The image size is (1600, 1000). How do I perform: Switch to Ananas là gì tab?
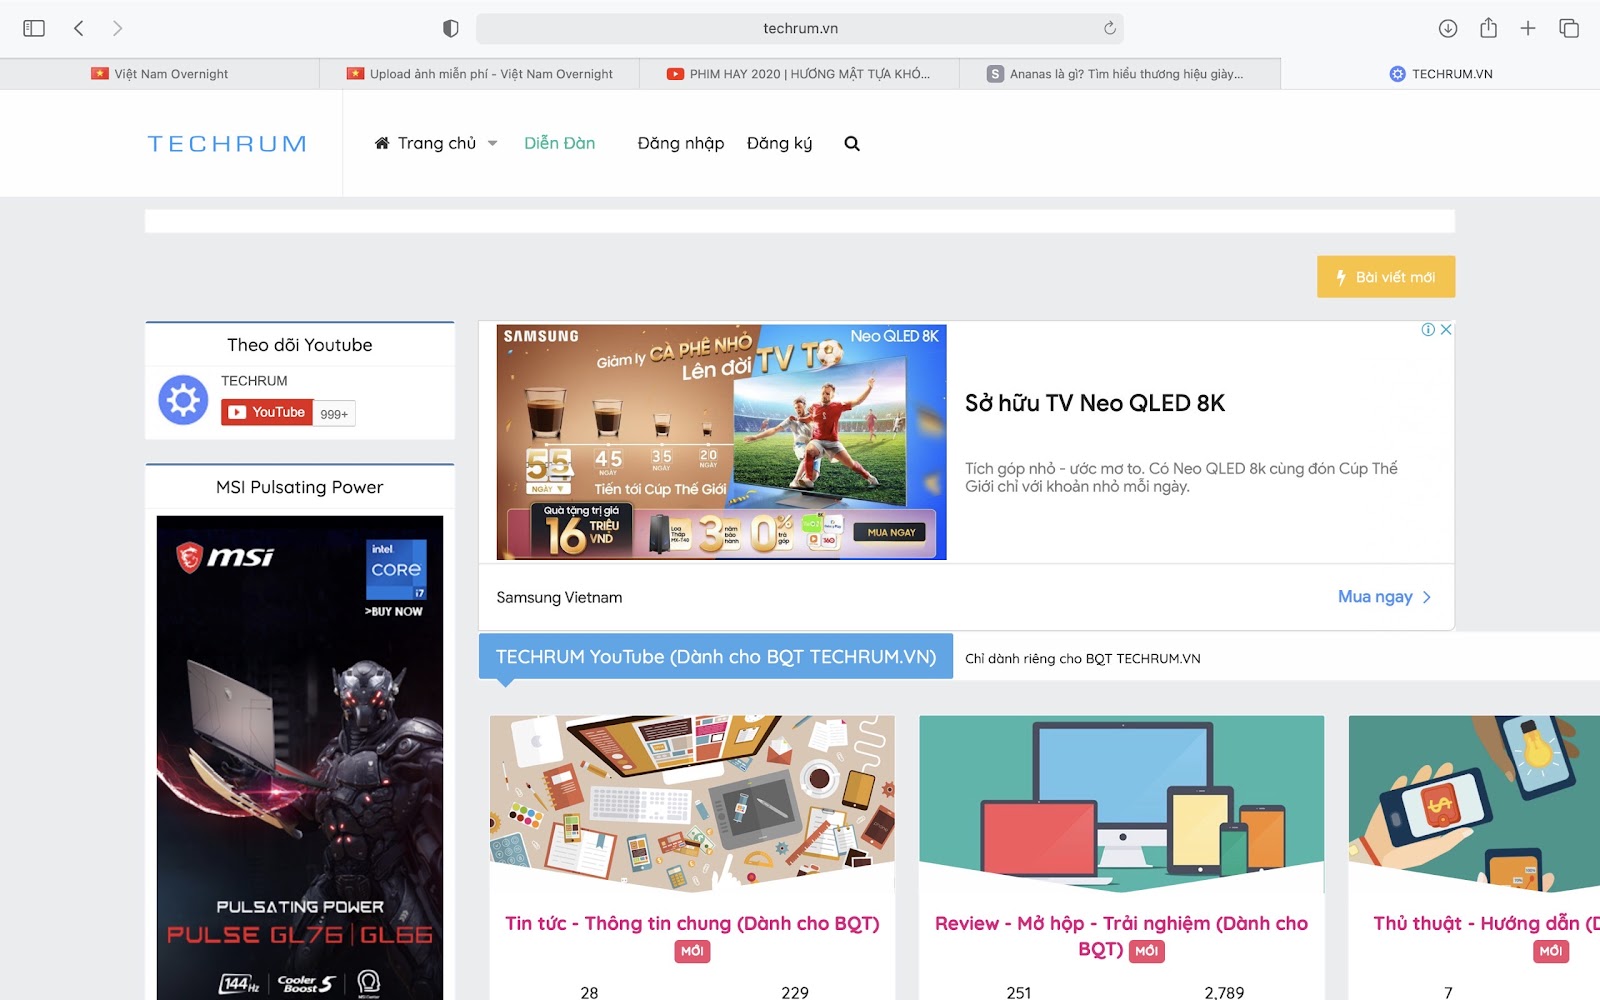point(1120,74)
